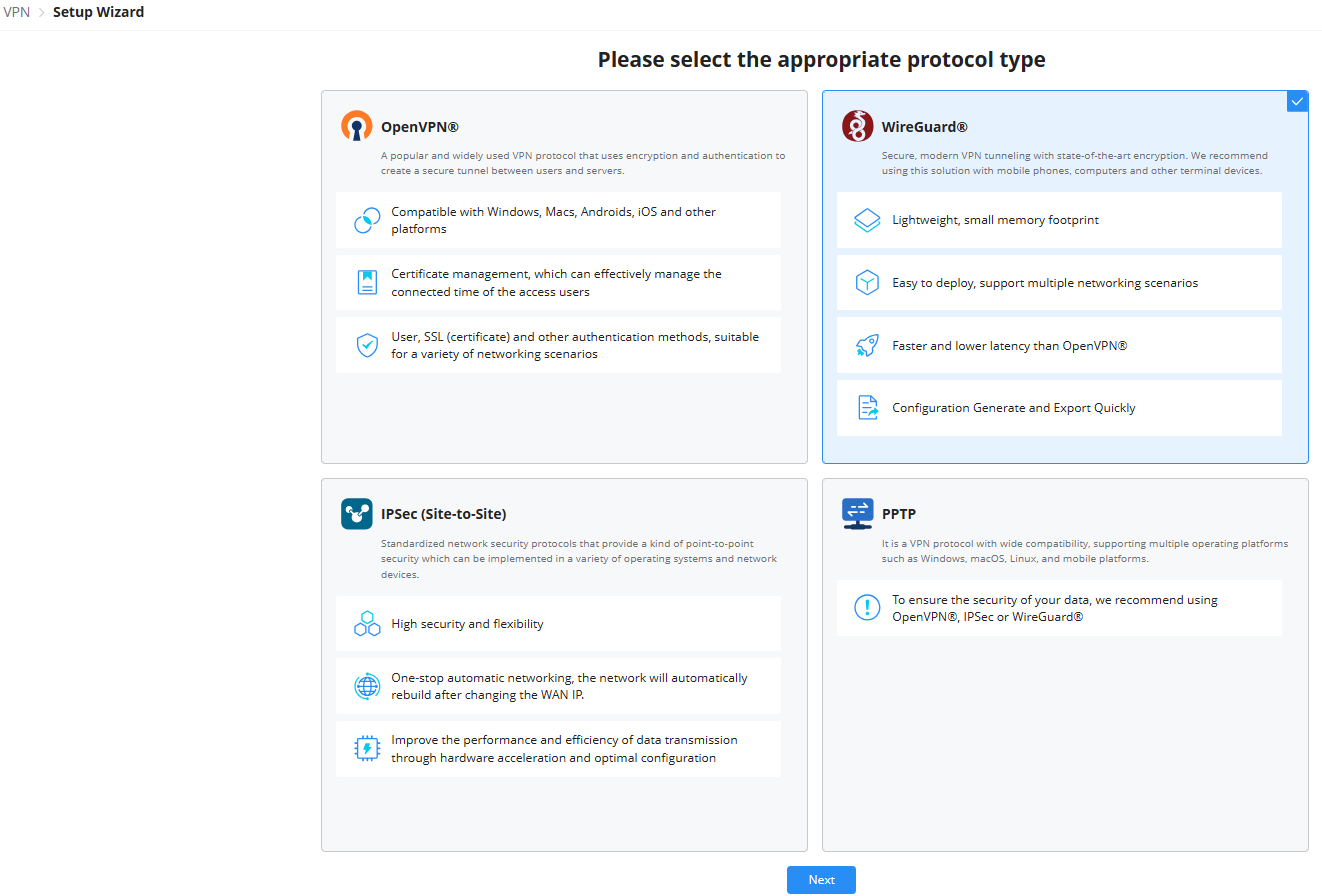1322x896 pixels.
Task: Toggle the WireGuard selected checkmark corner
Action: coord(1297,101)
